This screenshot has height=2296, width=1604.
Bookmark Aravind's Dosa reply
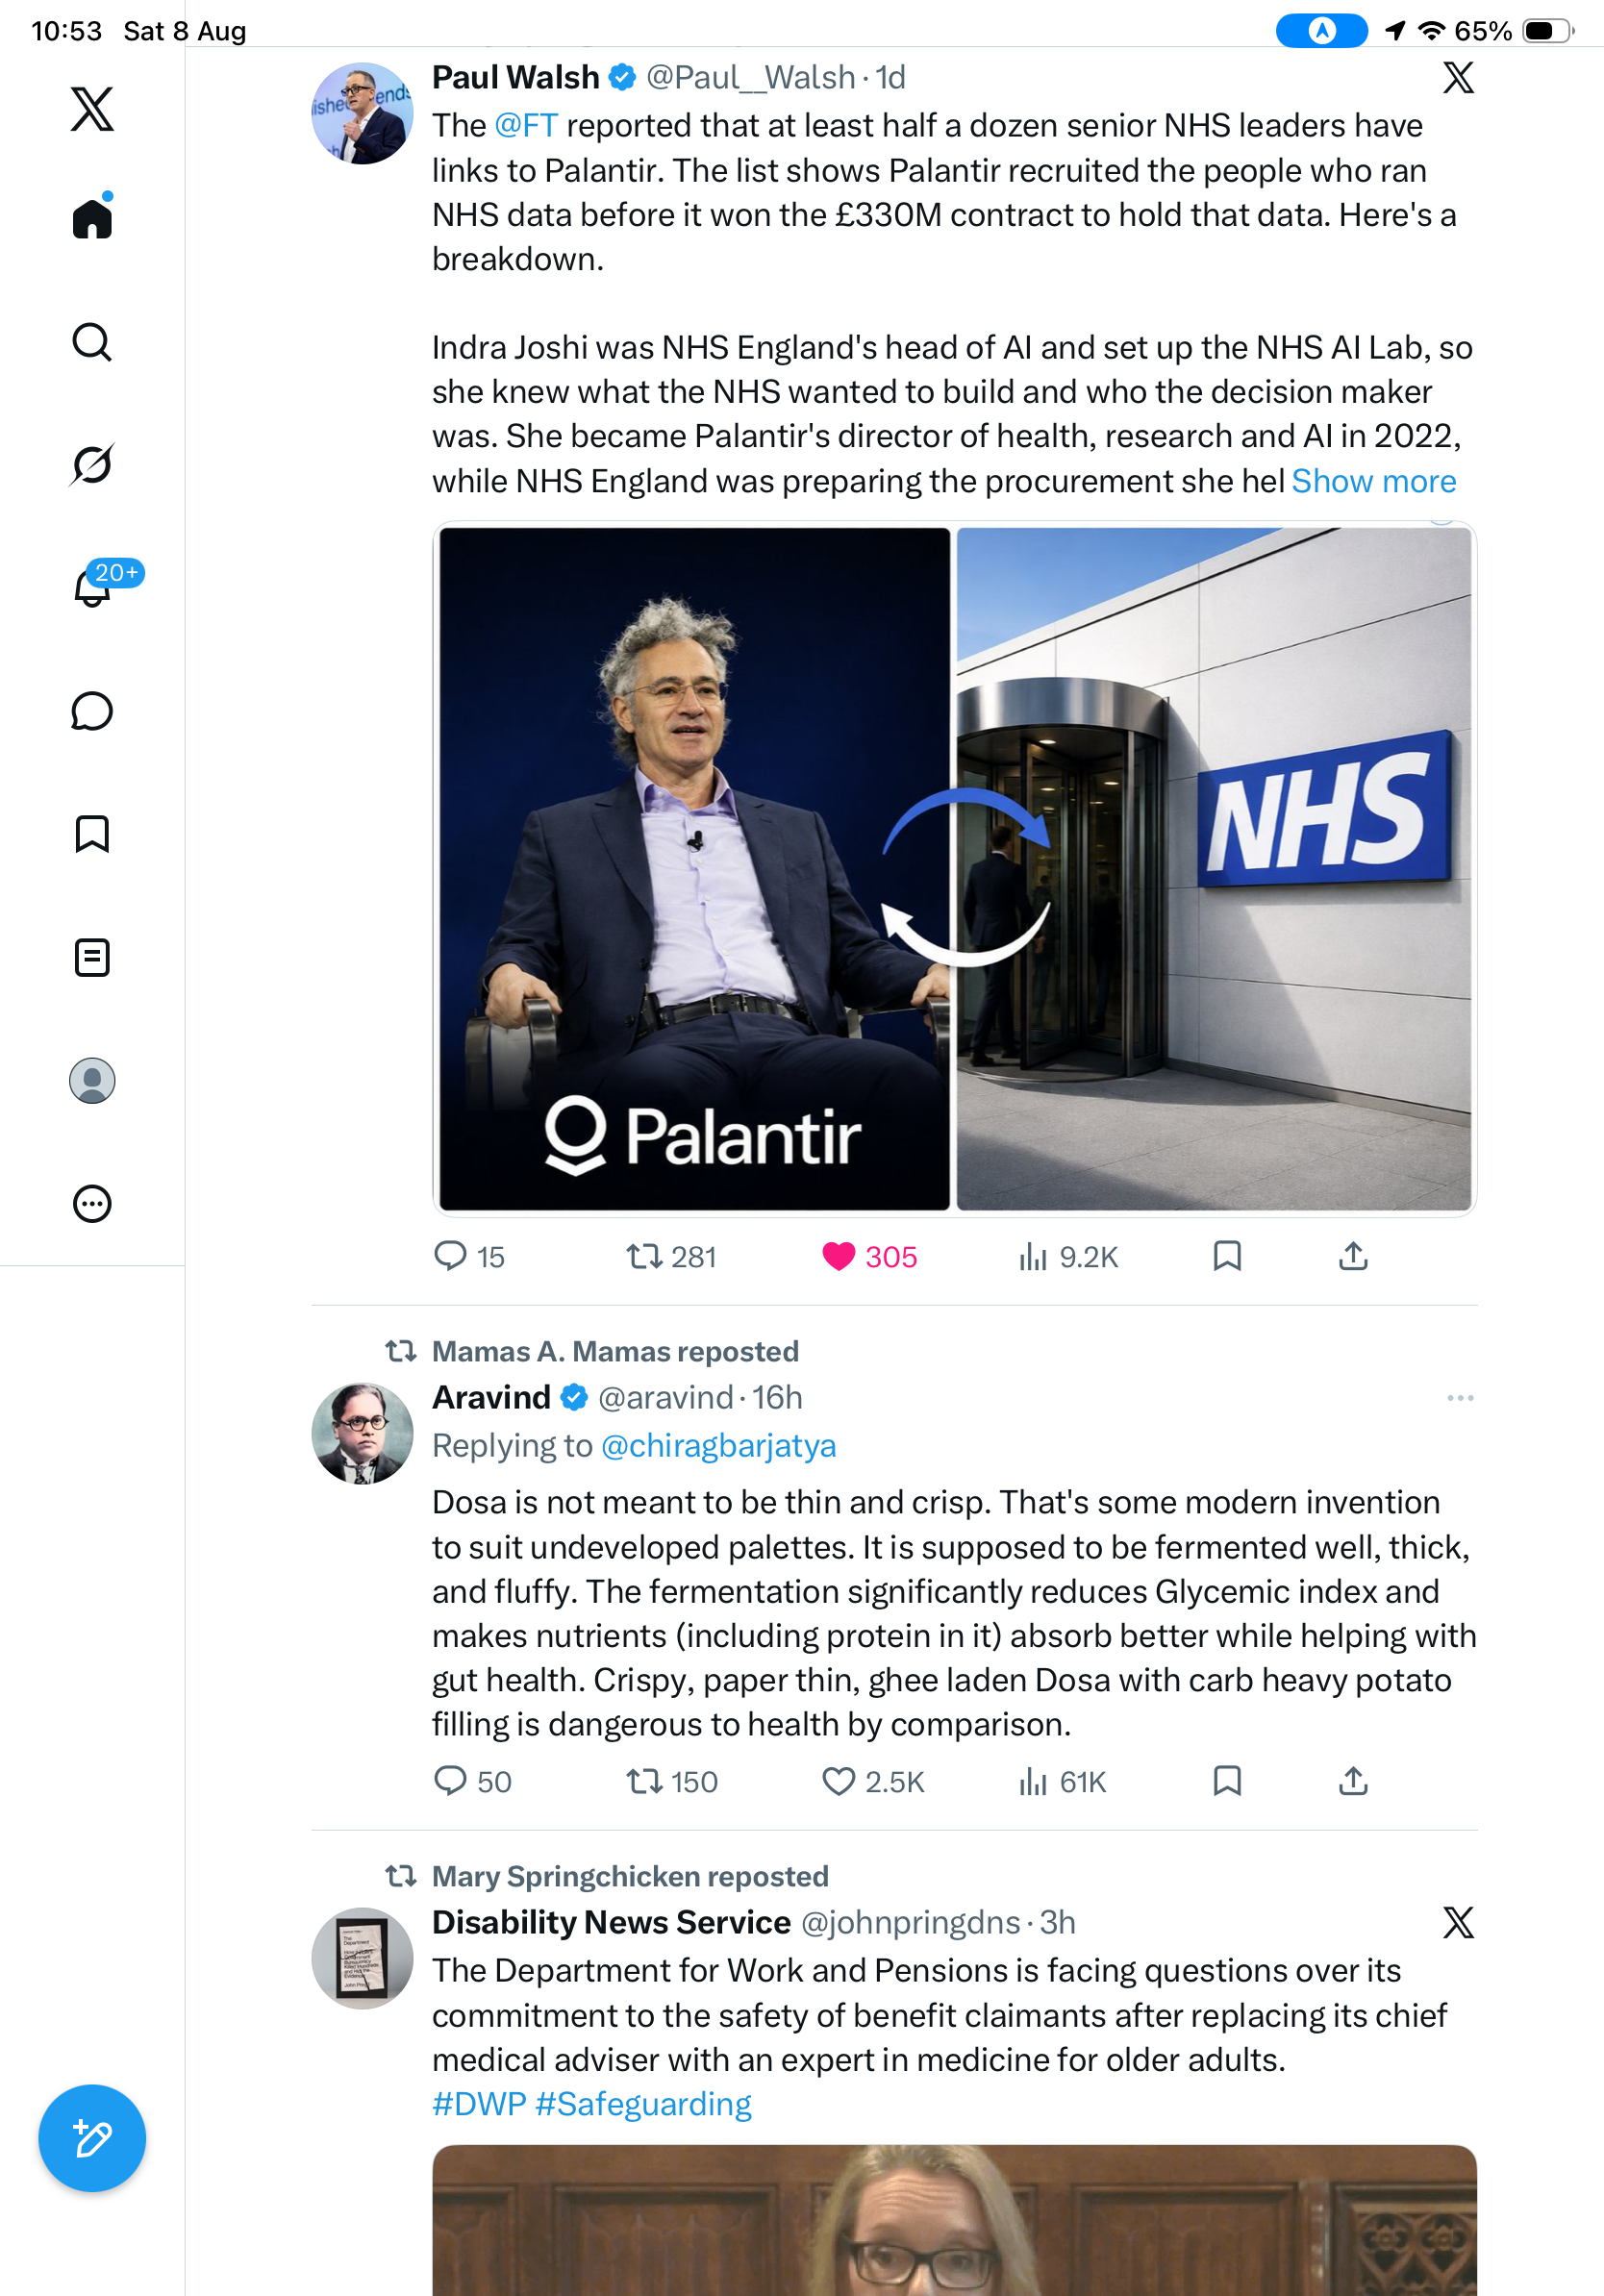[x=1227, y=1781]
